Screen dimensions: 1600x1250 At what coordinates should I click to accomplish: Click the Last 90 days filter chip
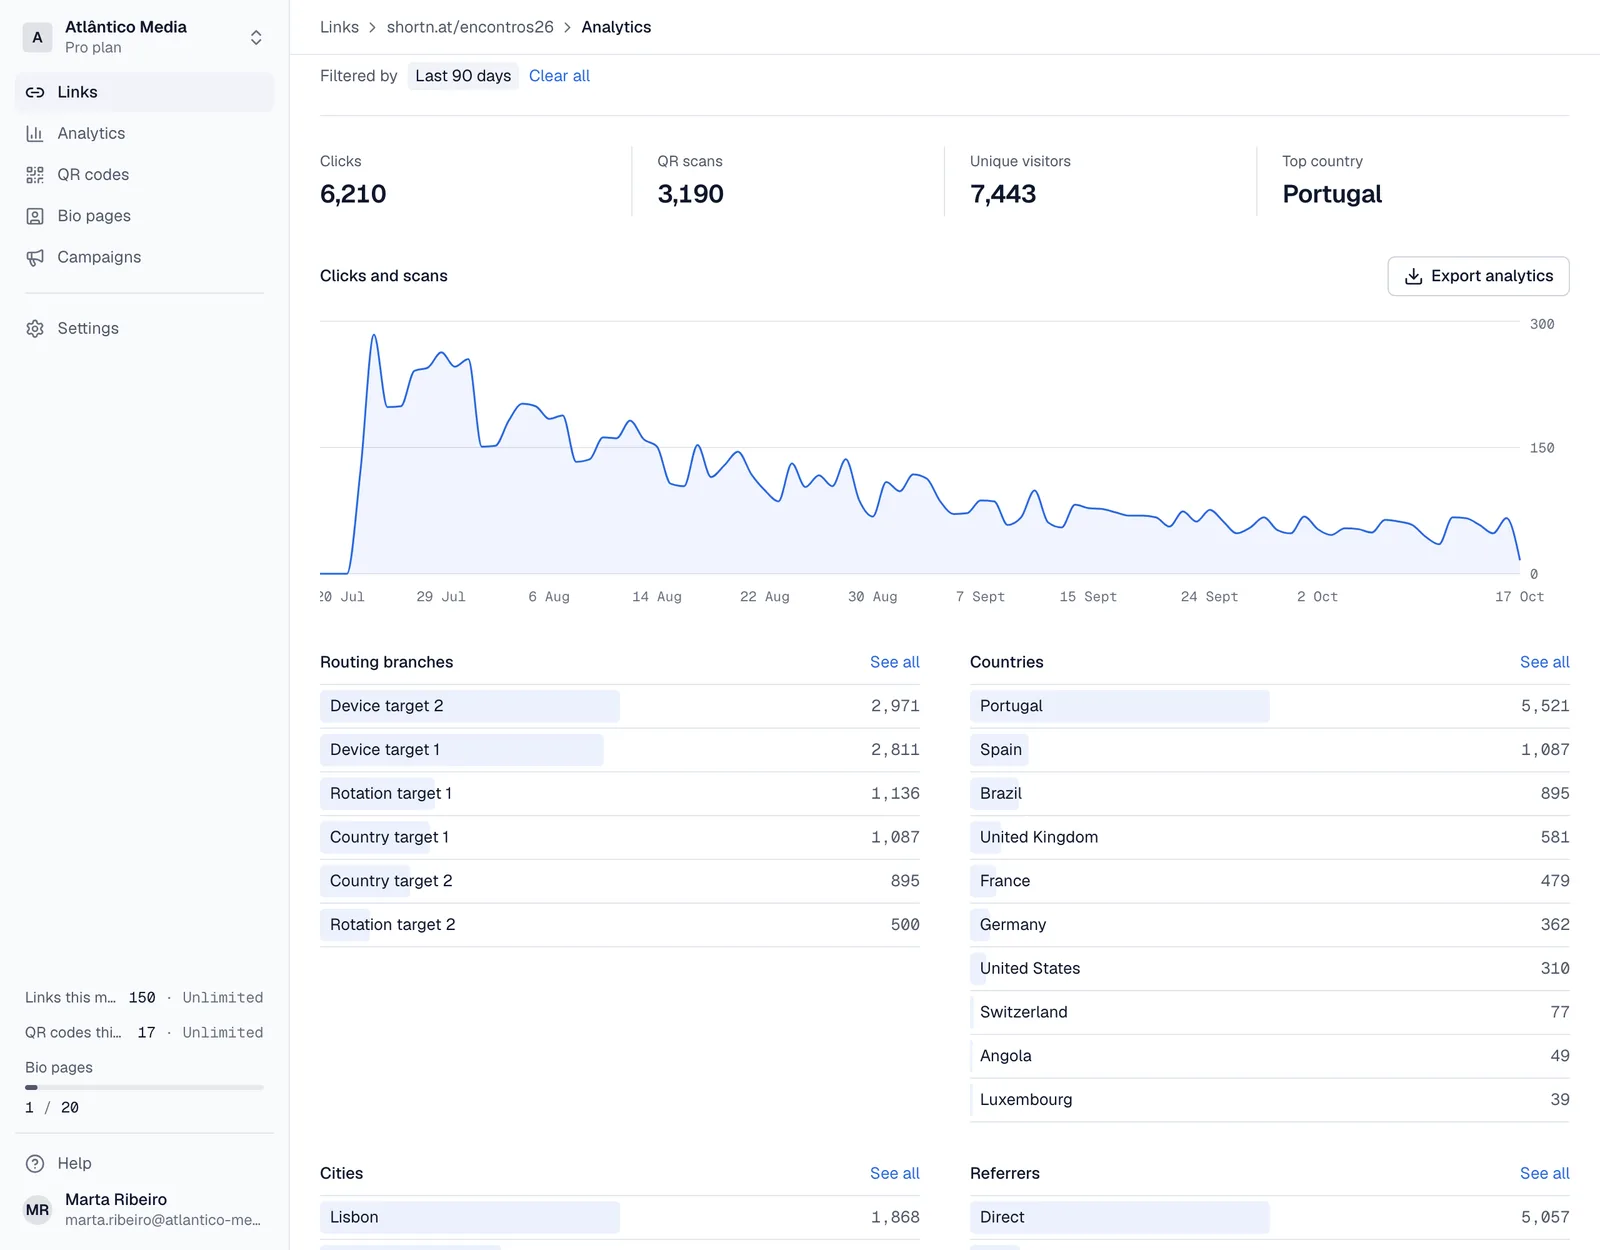point(463,76)
